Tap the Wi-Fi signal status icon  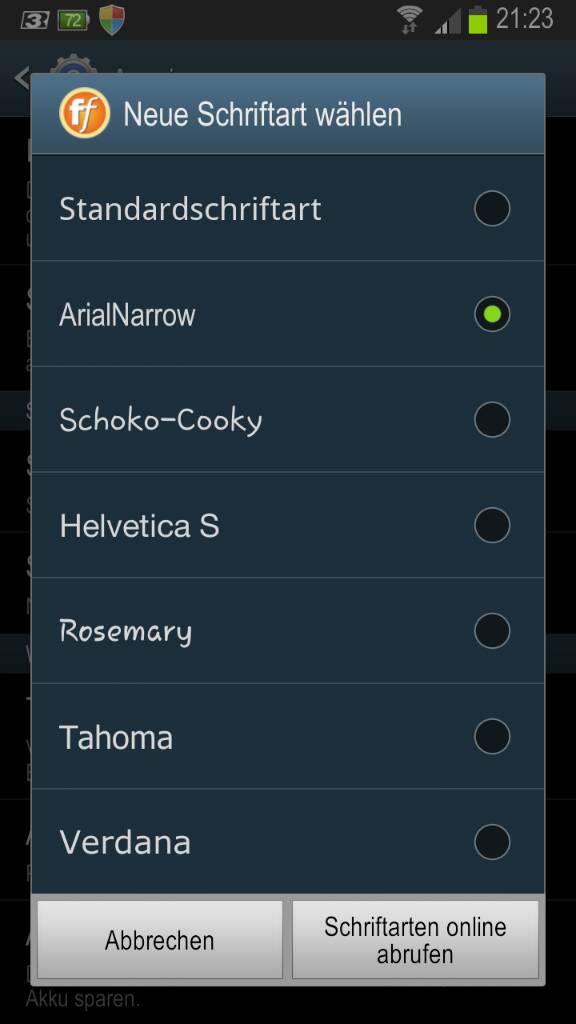pos(410,20)
